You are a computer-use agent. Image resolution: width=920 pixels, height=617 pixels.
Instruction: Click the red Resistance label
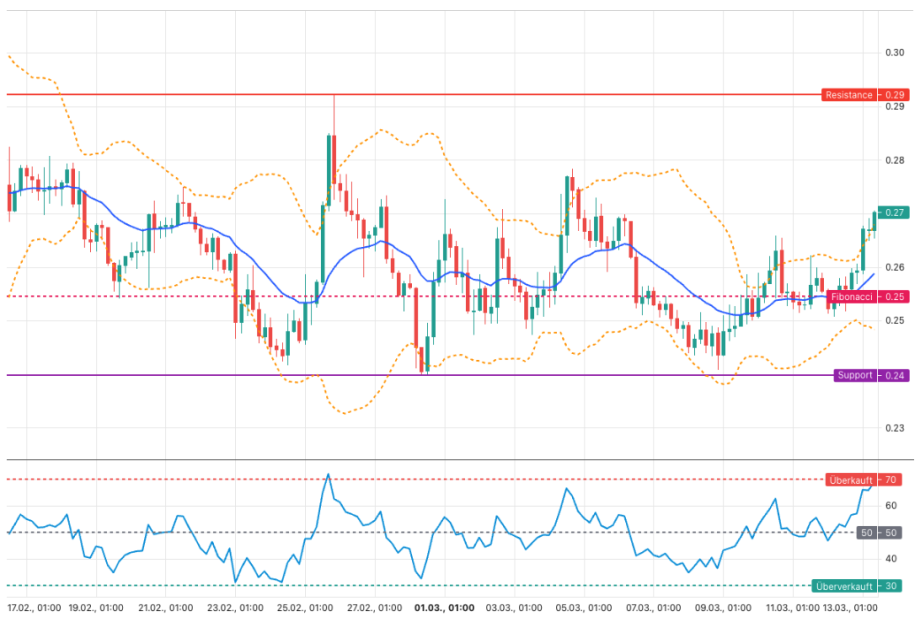849,95
